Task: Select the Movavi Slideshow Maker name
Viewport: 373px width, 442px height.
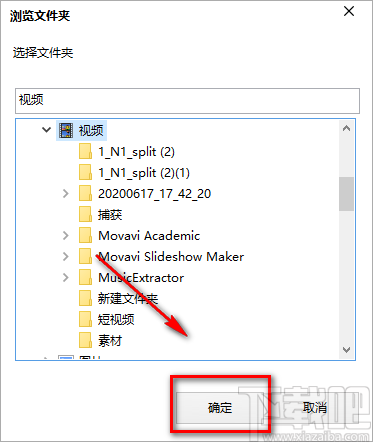Action: [171, 257]
